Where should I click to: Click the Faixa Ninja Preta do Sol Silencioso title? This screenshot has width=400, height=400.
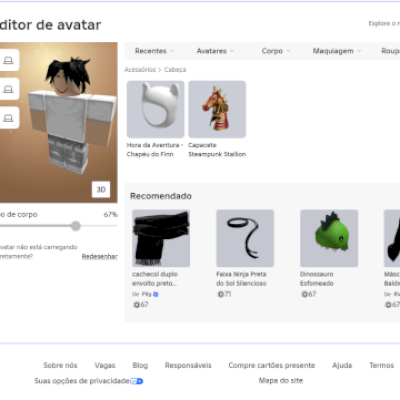(241, 279)
